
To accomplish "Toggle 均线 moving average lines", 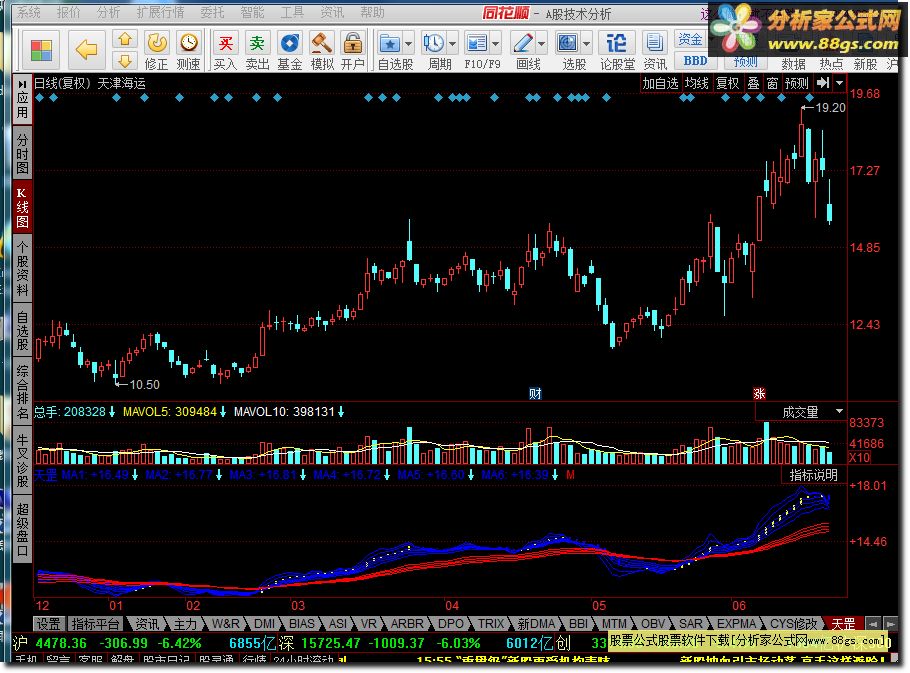I will click(x=696, y=84).
